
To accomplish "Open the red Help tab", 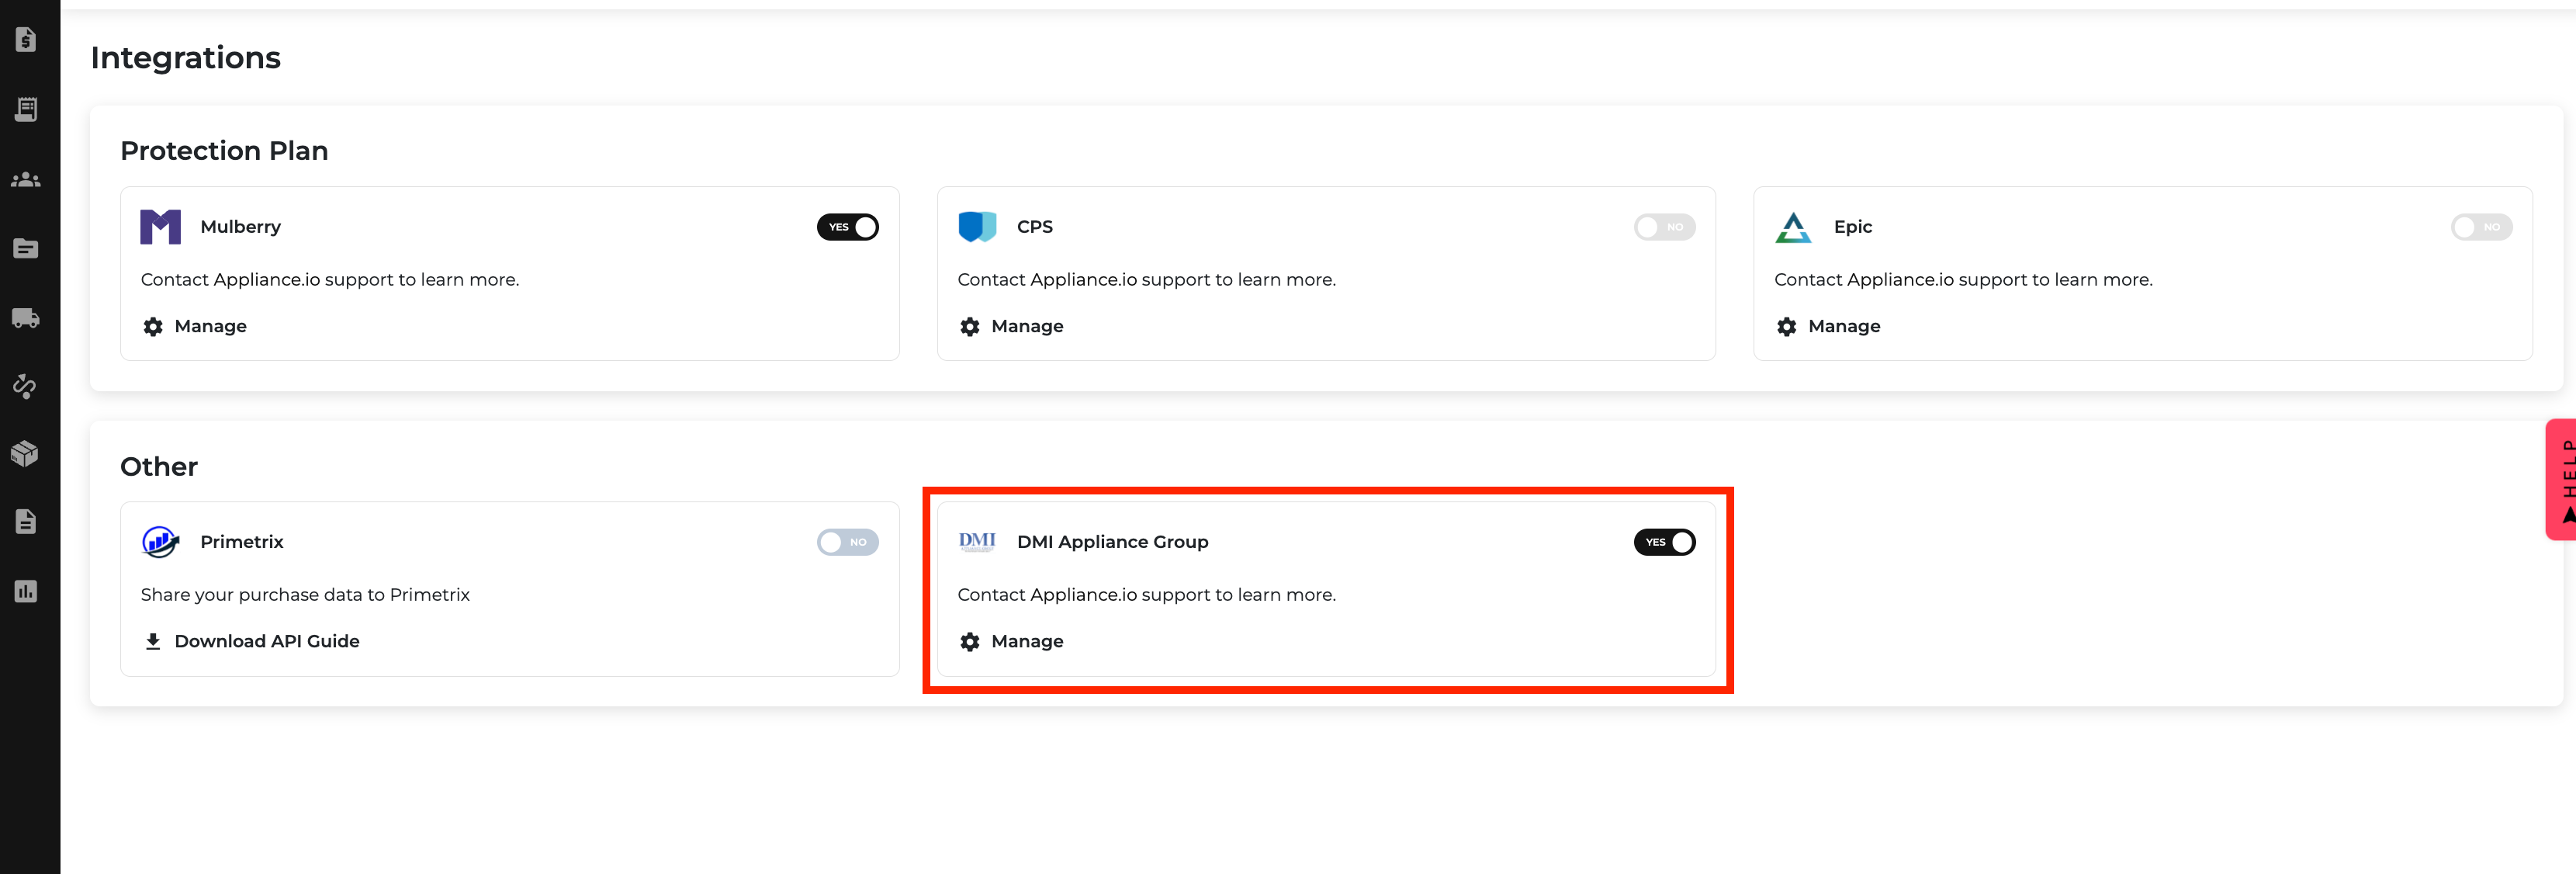I will [x=2561, y=480].
